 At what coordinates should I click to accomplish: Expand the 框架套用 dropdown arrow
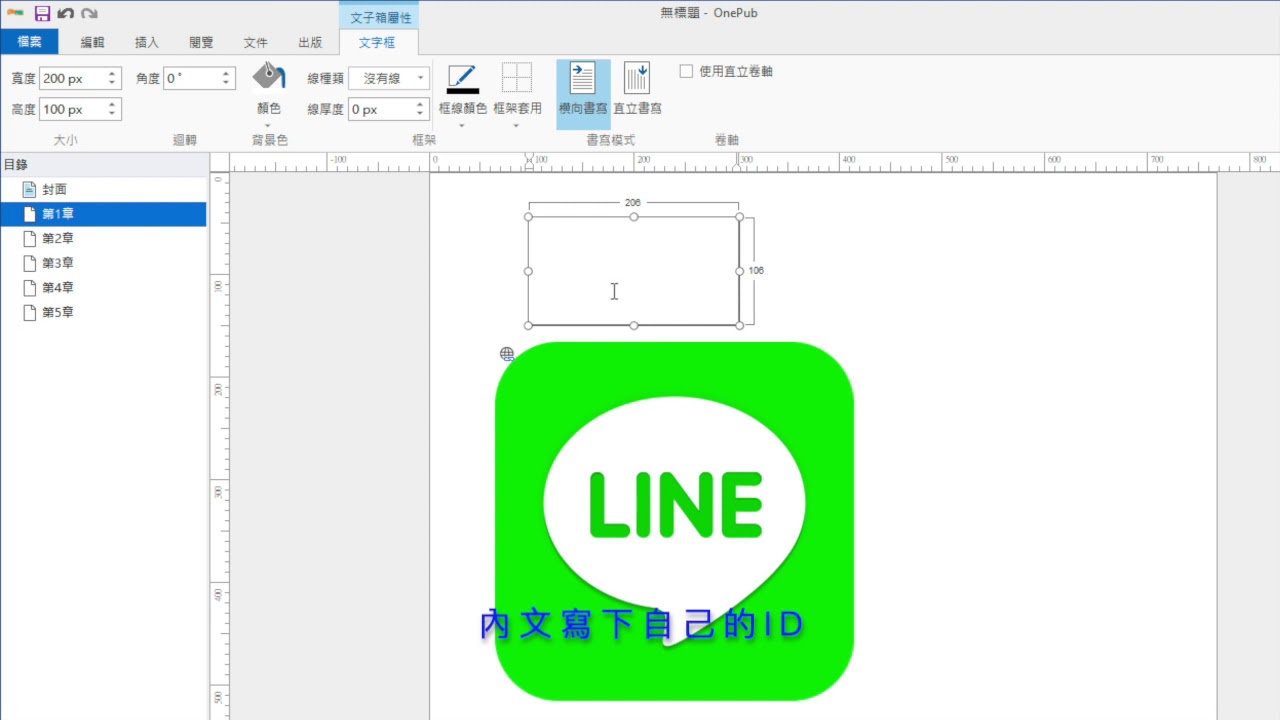click(517, 126)
